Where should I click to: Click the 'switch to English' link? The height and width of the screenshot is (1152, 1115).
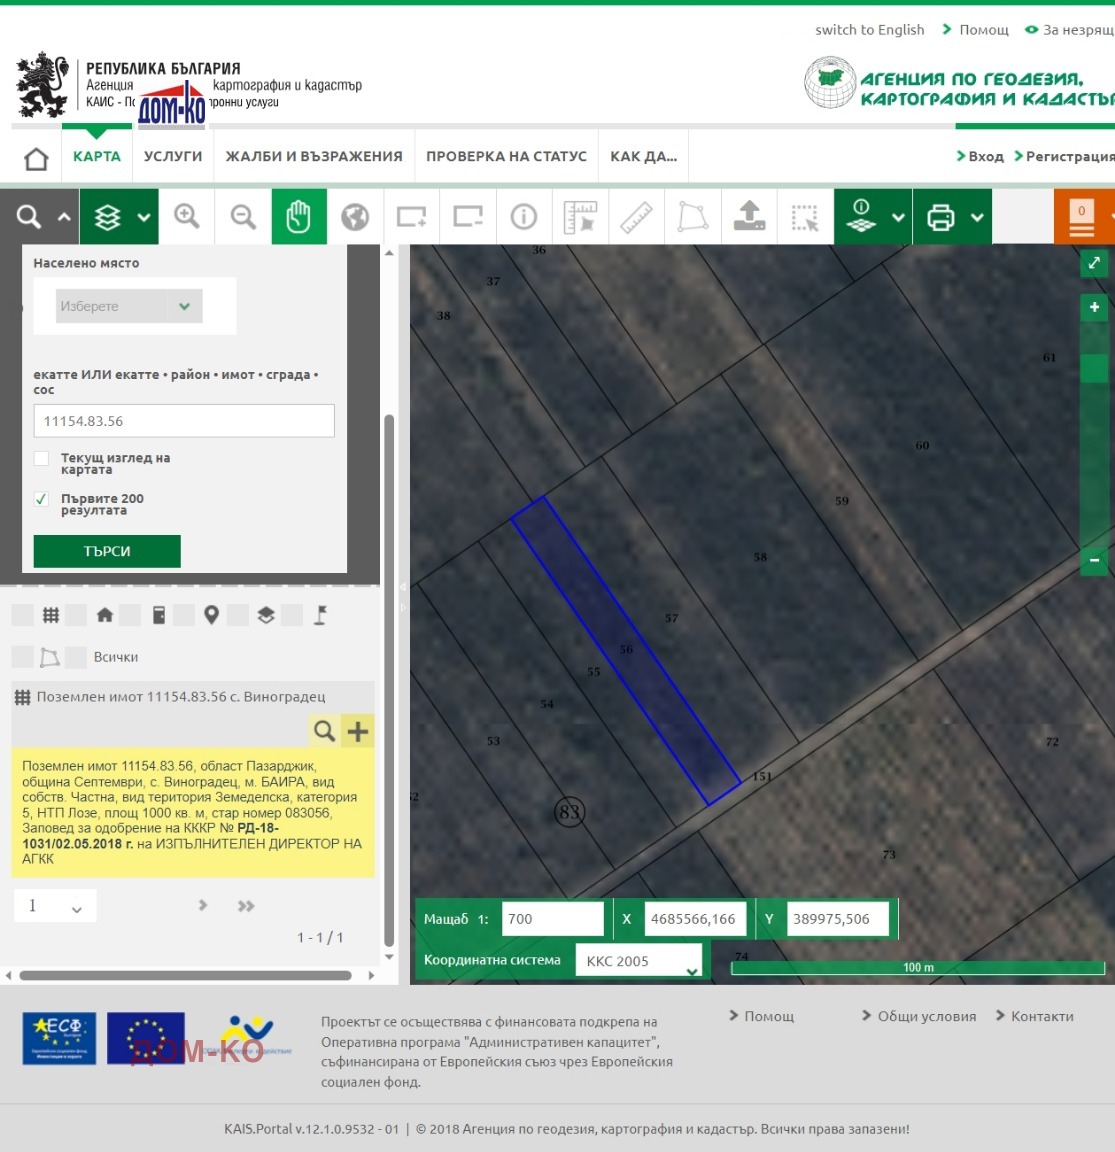click(x=869, y=30)
